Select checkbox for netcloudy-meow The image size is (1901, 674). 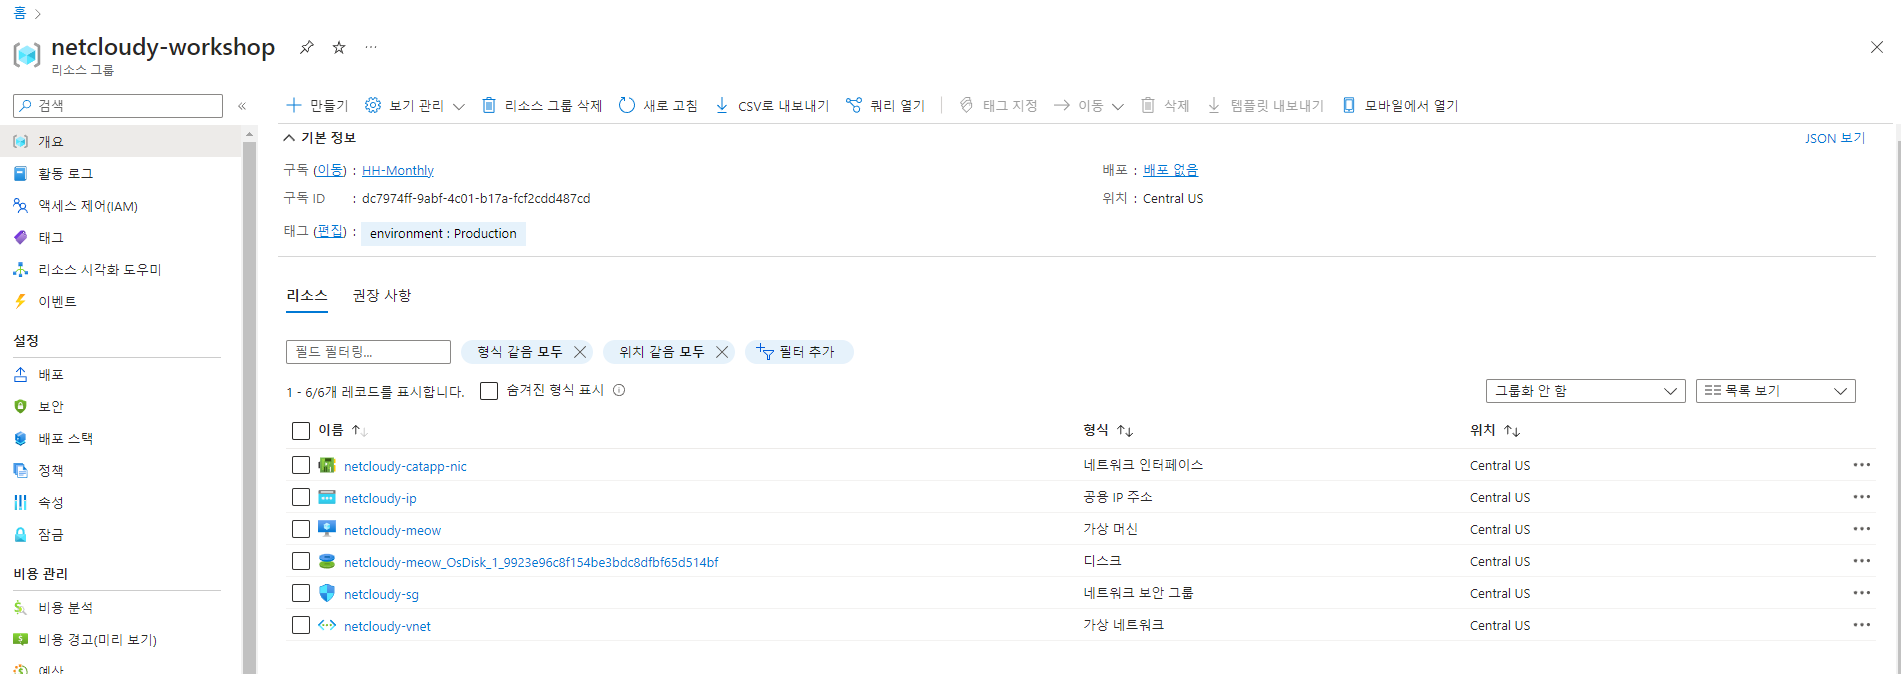(301, 529)
